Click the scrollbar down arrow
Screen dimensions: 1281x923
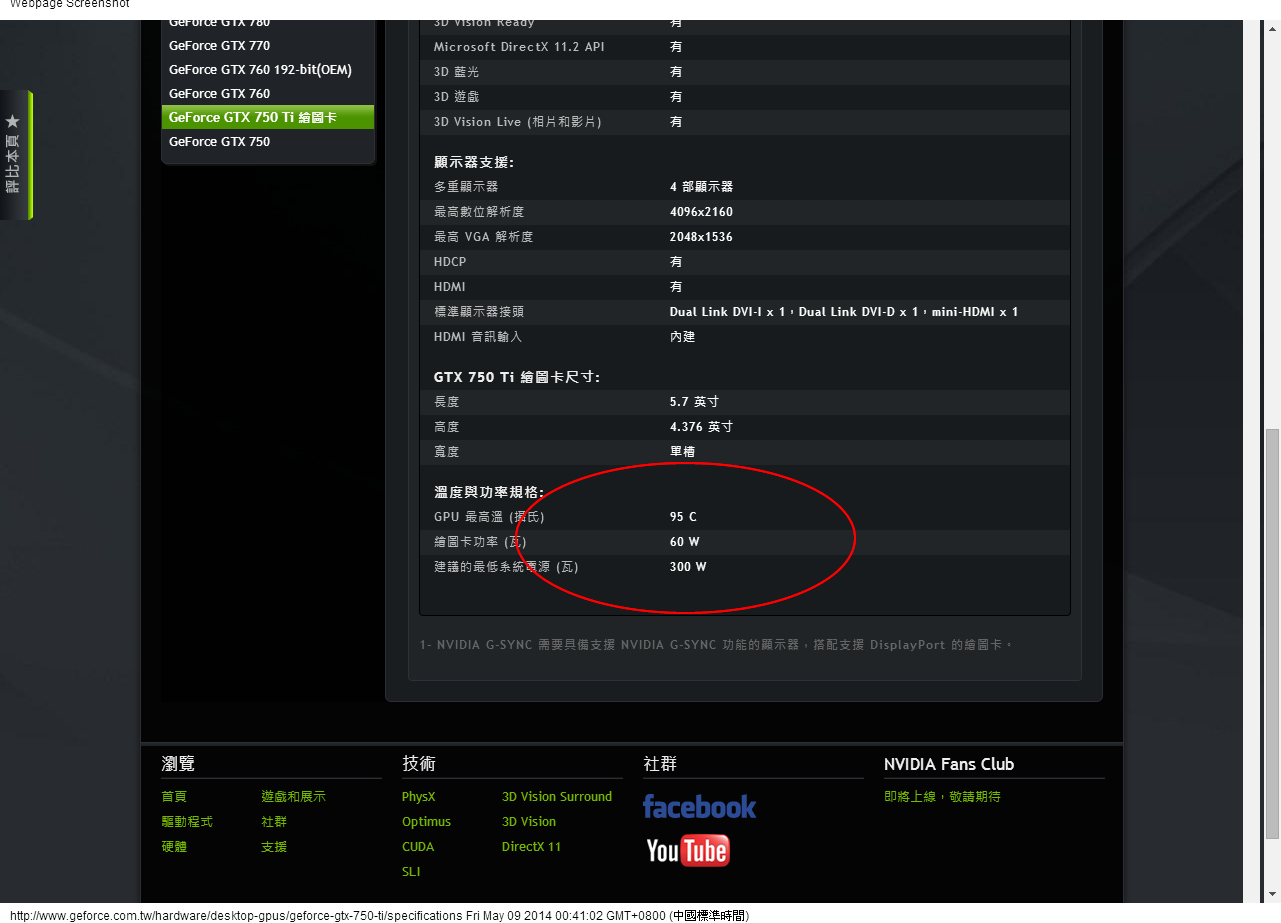click(x=1272, y=894)
